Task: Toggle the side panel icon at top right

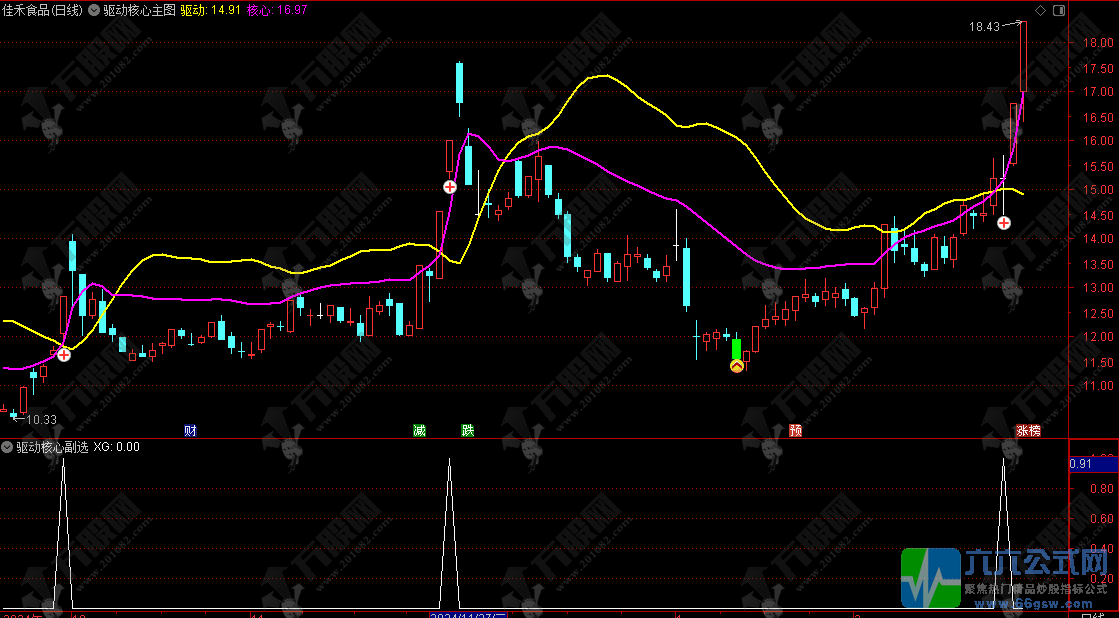Action: [x=1058, y=10]
